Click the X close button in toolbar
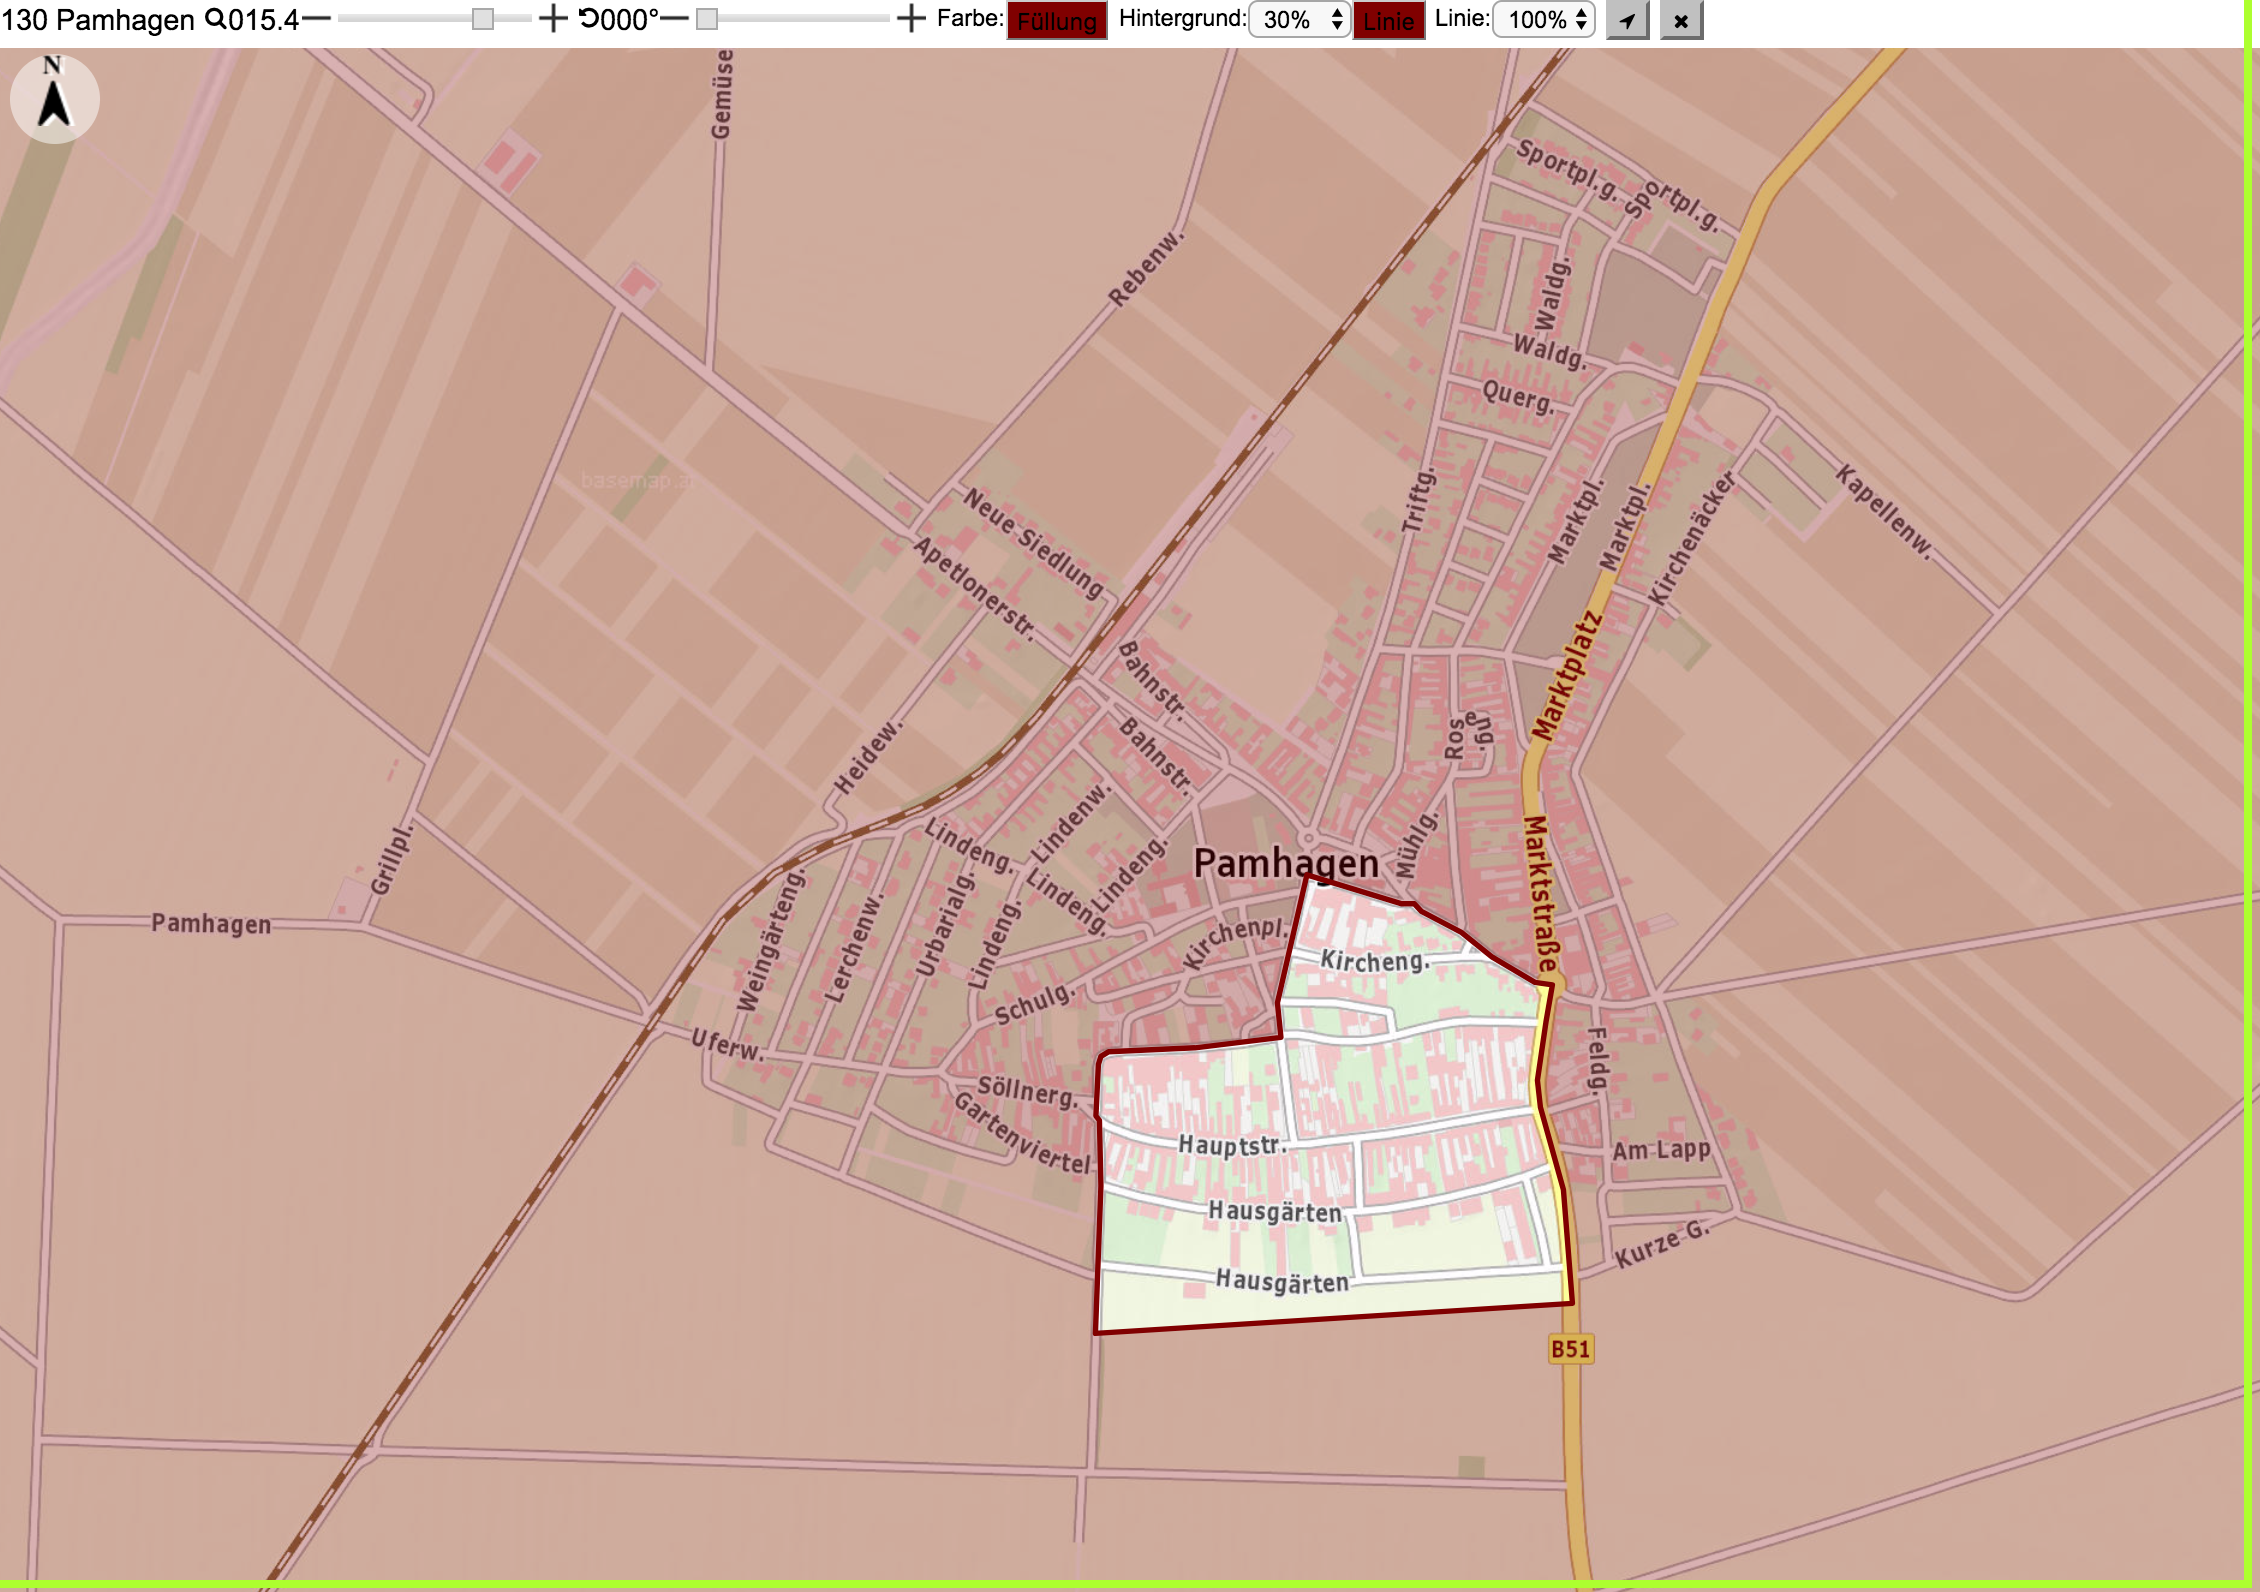 coord(1681,20)
